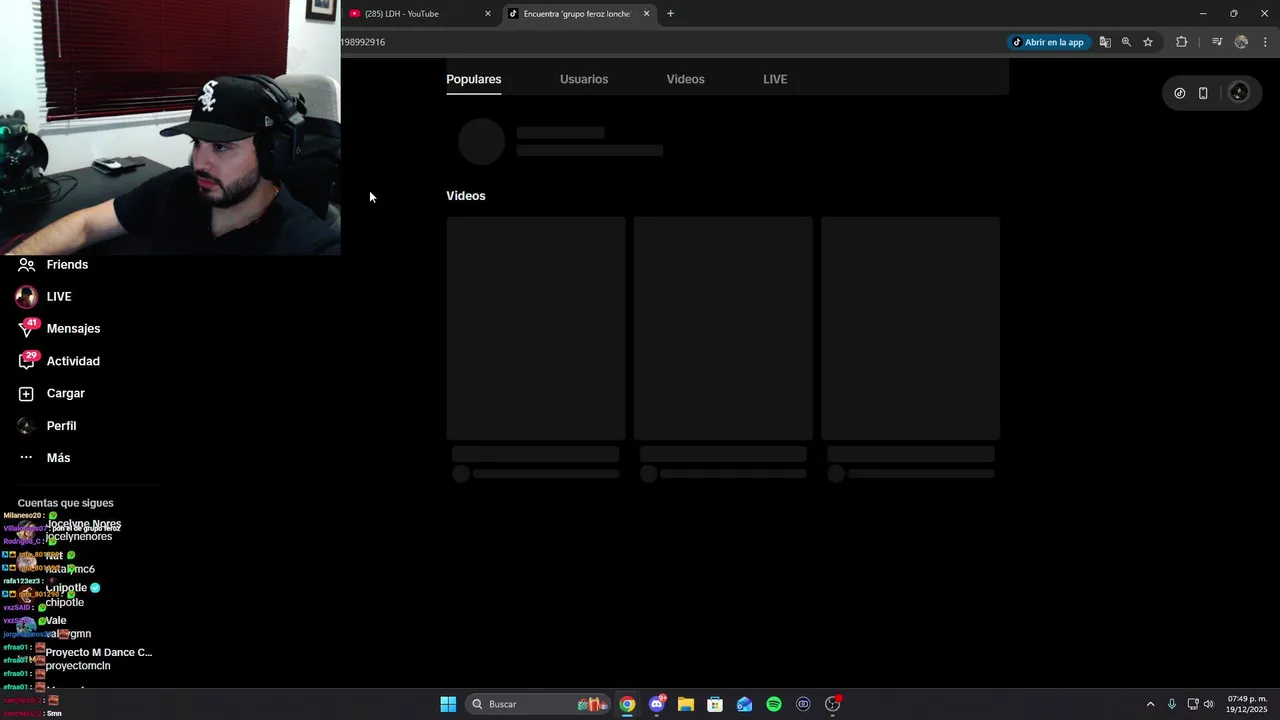Open the second loading video thumbnail
Screen dimensions: 1280x720
coord(723,328)
